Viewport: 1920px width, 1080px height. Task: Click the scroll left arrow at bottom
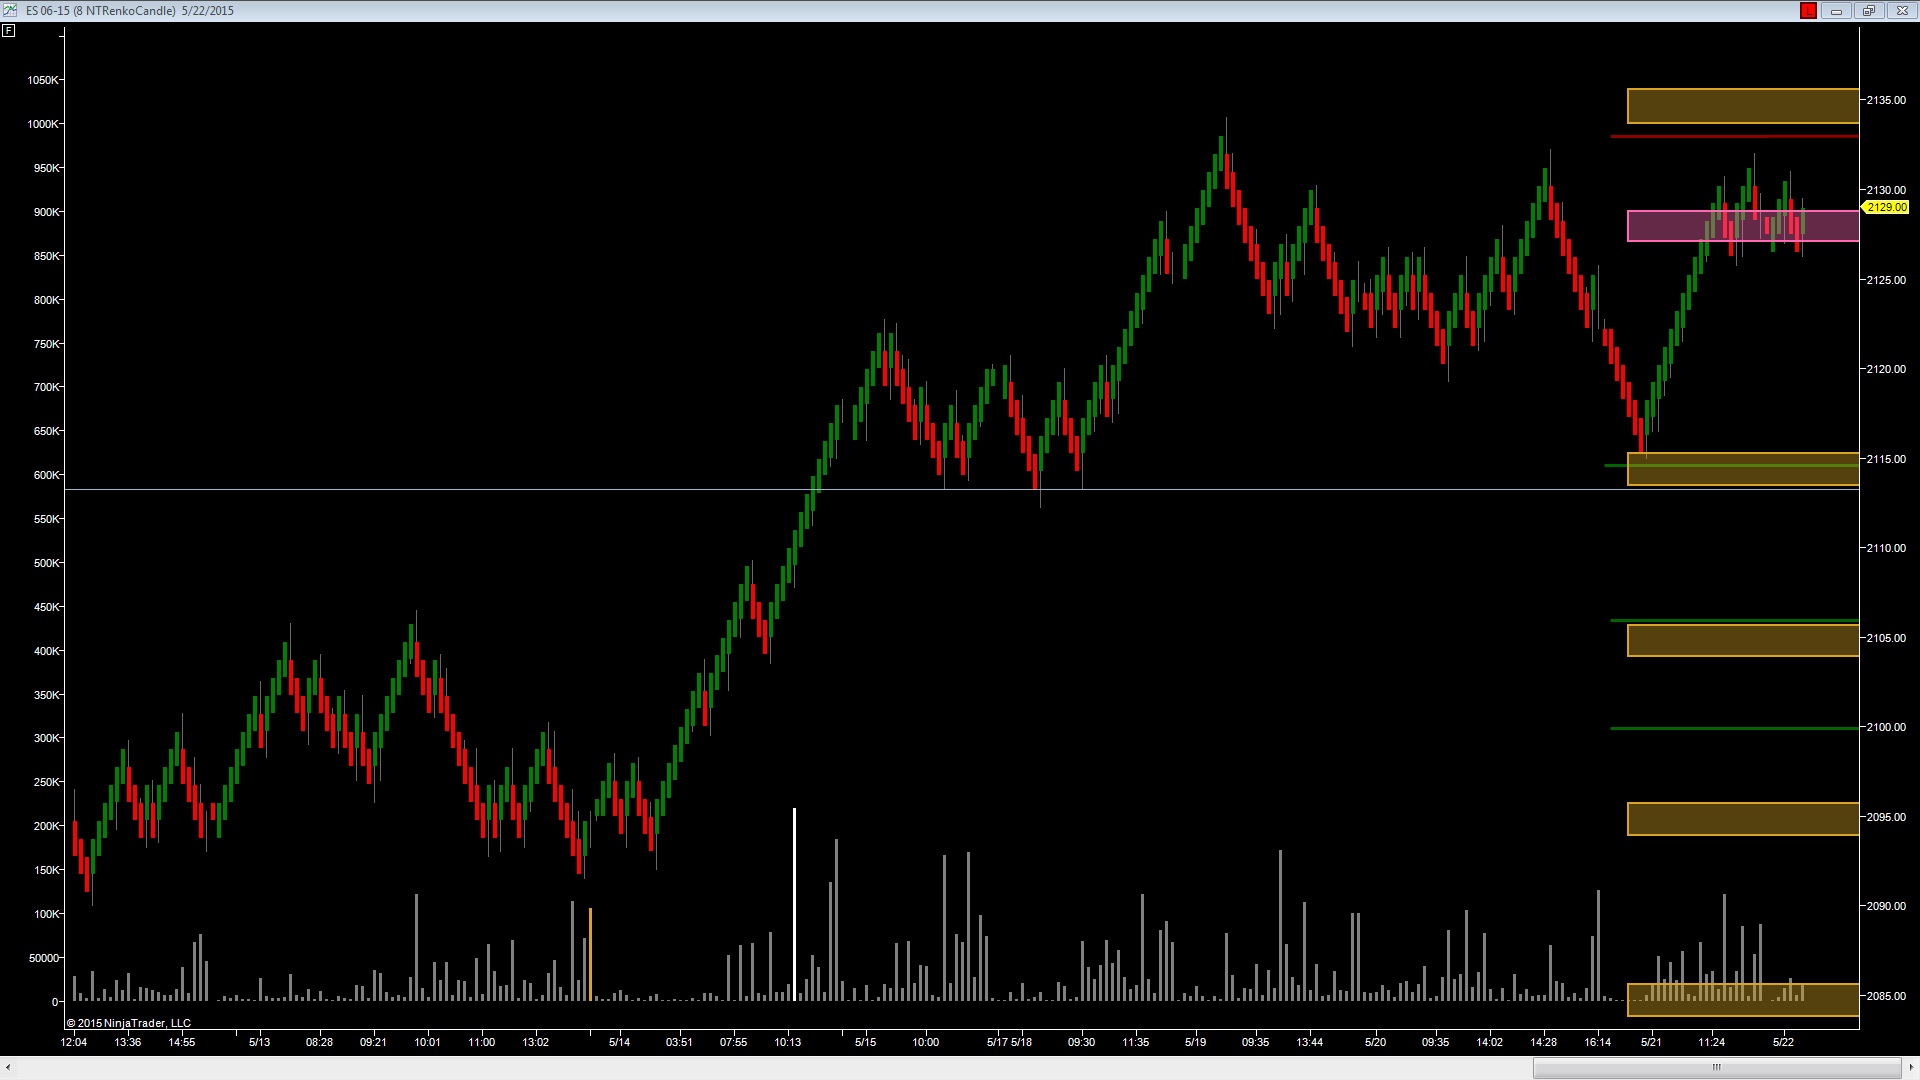(8, 1067)
